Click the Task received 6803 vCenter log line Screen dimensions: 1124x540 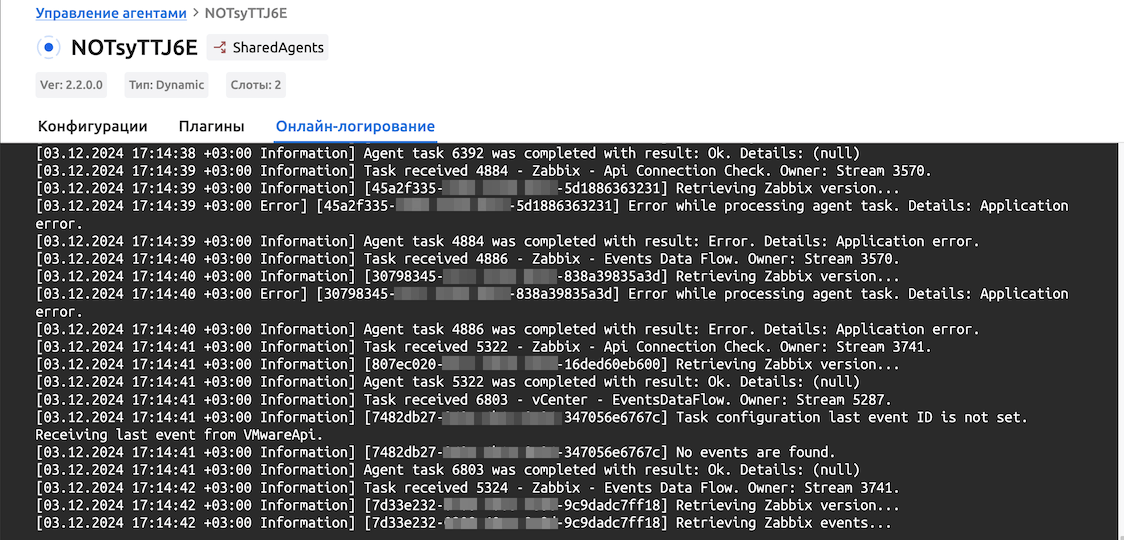pos(465,399)
